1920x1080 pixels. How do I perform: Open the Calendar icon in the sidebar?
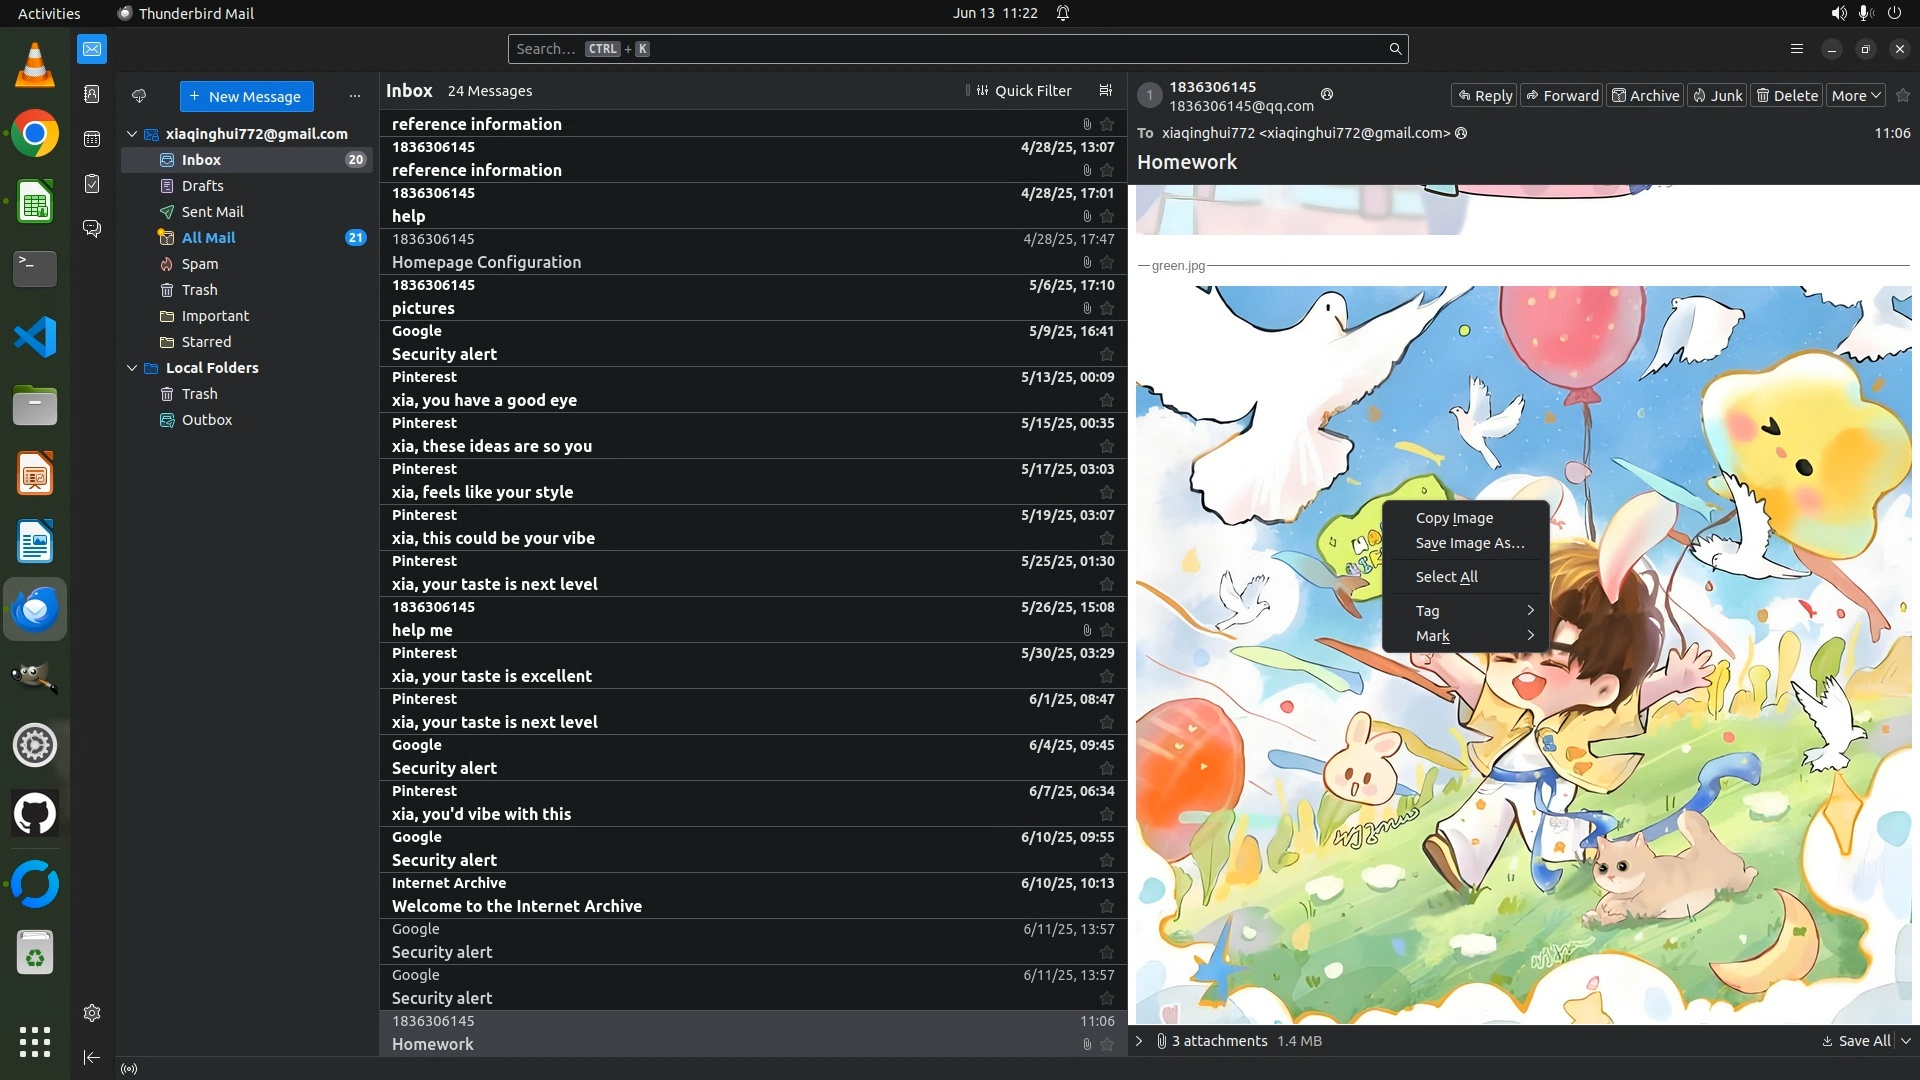click(92, 139)
